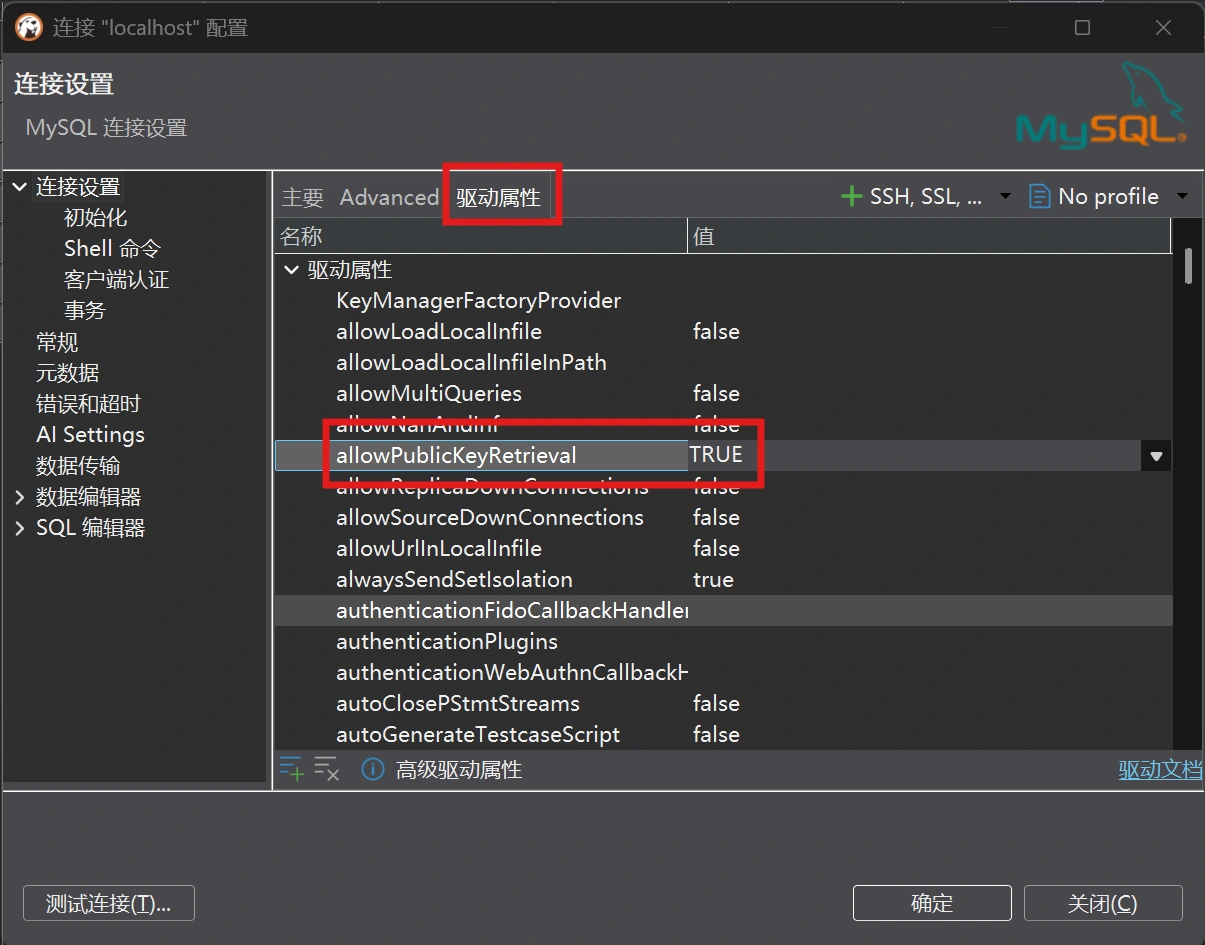Viewport: 1205px width, 945px height.
Task: Select AI Settings in the left tree
Action: pyautogui.click(x=90, y=435)
